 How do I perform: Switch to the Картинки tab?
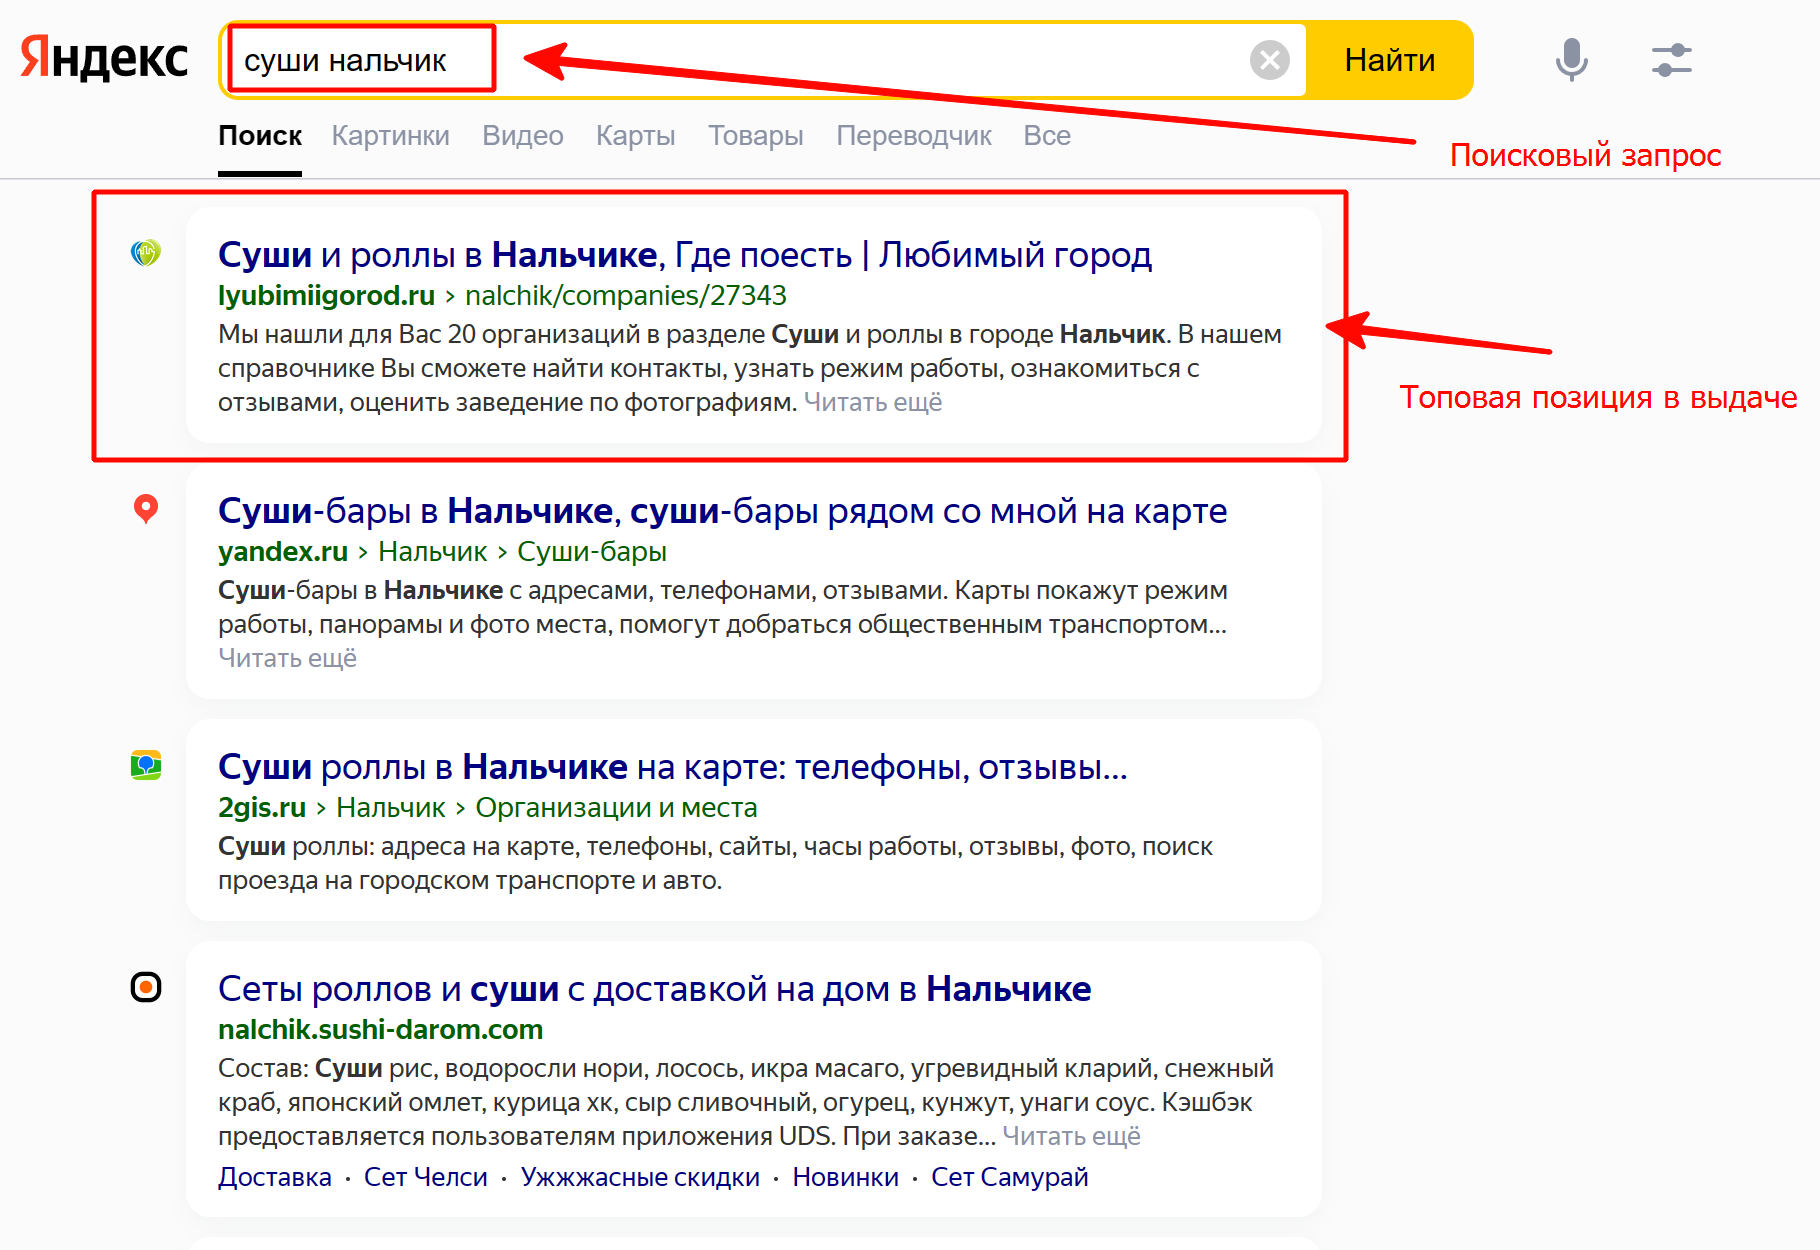pos(391,136)
